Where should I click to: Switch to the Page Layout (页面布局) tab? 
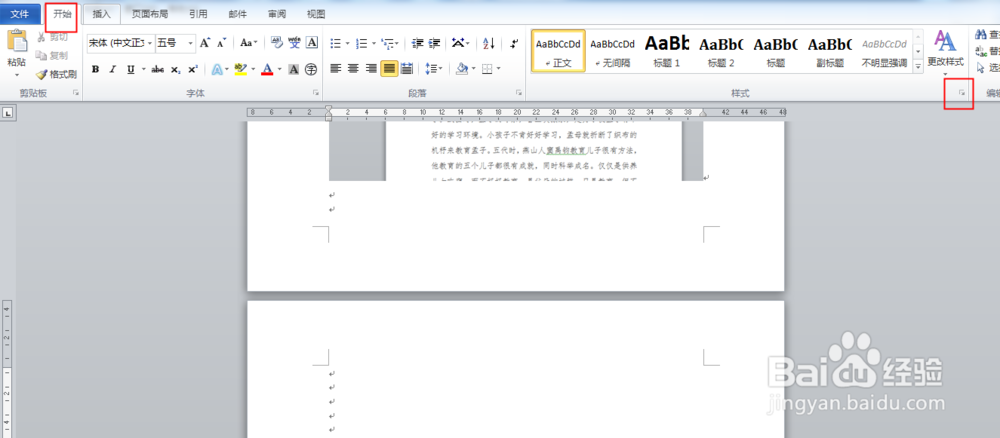click(x=150, y=13)
